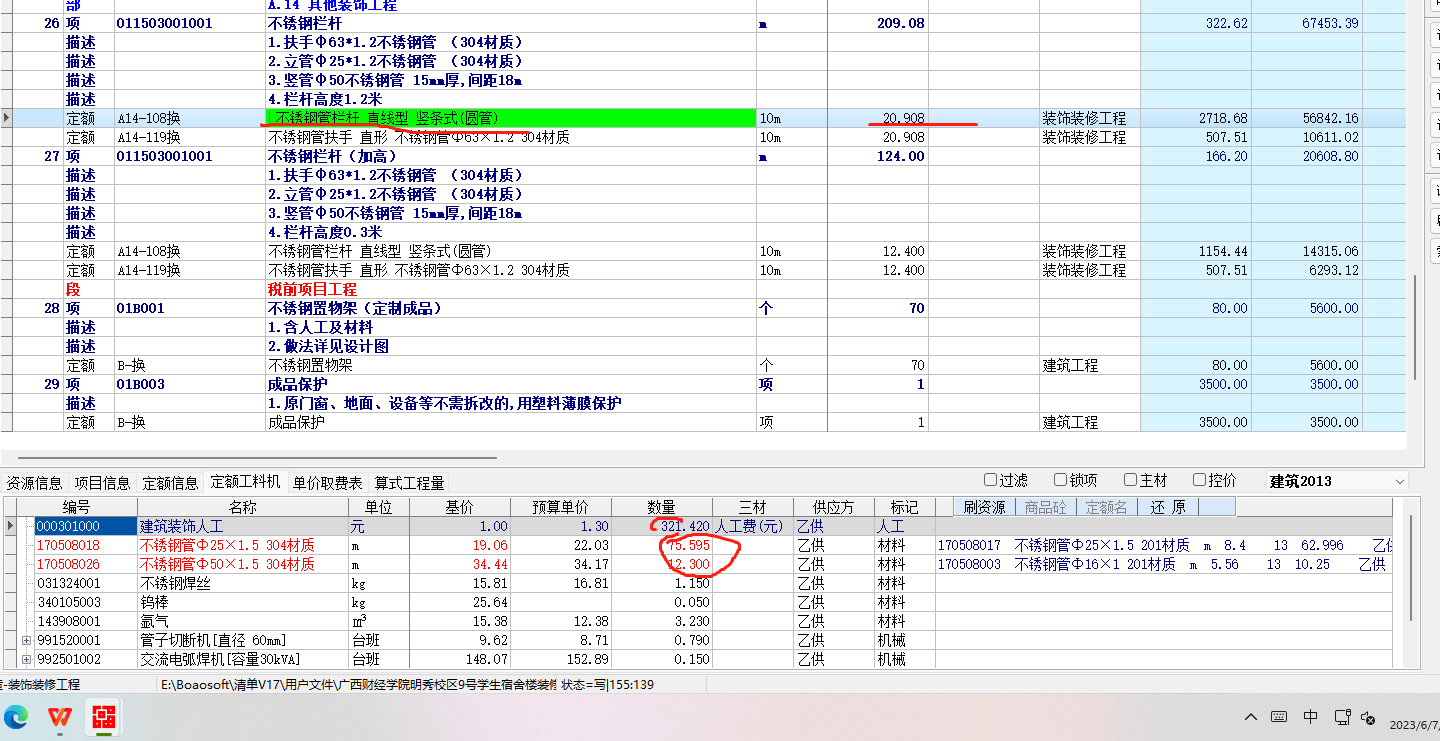Click description 1.含人工及材料
This screenshot has height=741, width=1440.
click(320, 327)
